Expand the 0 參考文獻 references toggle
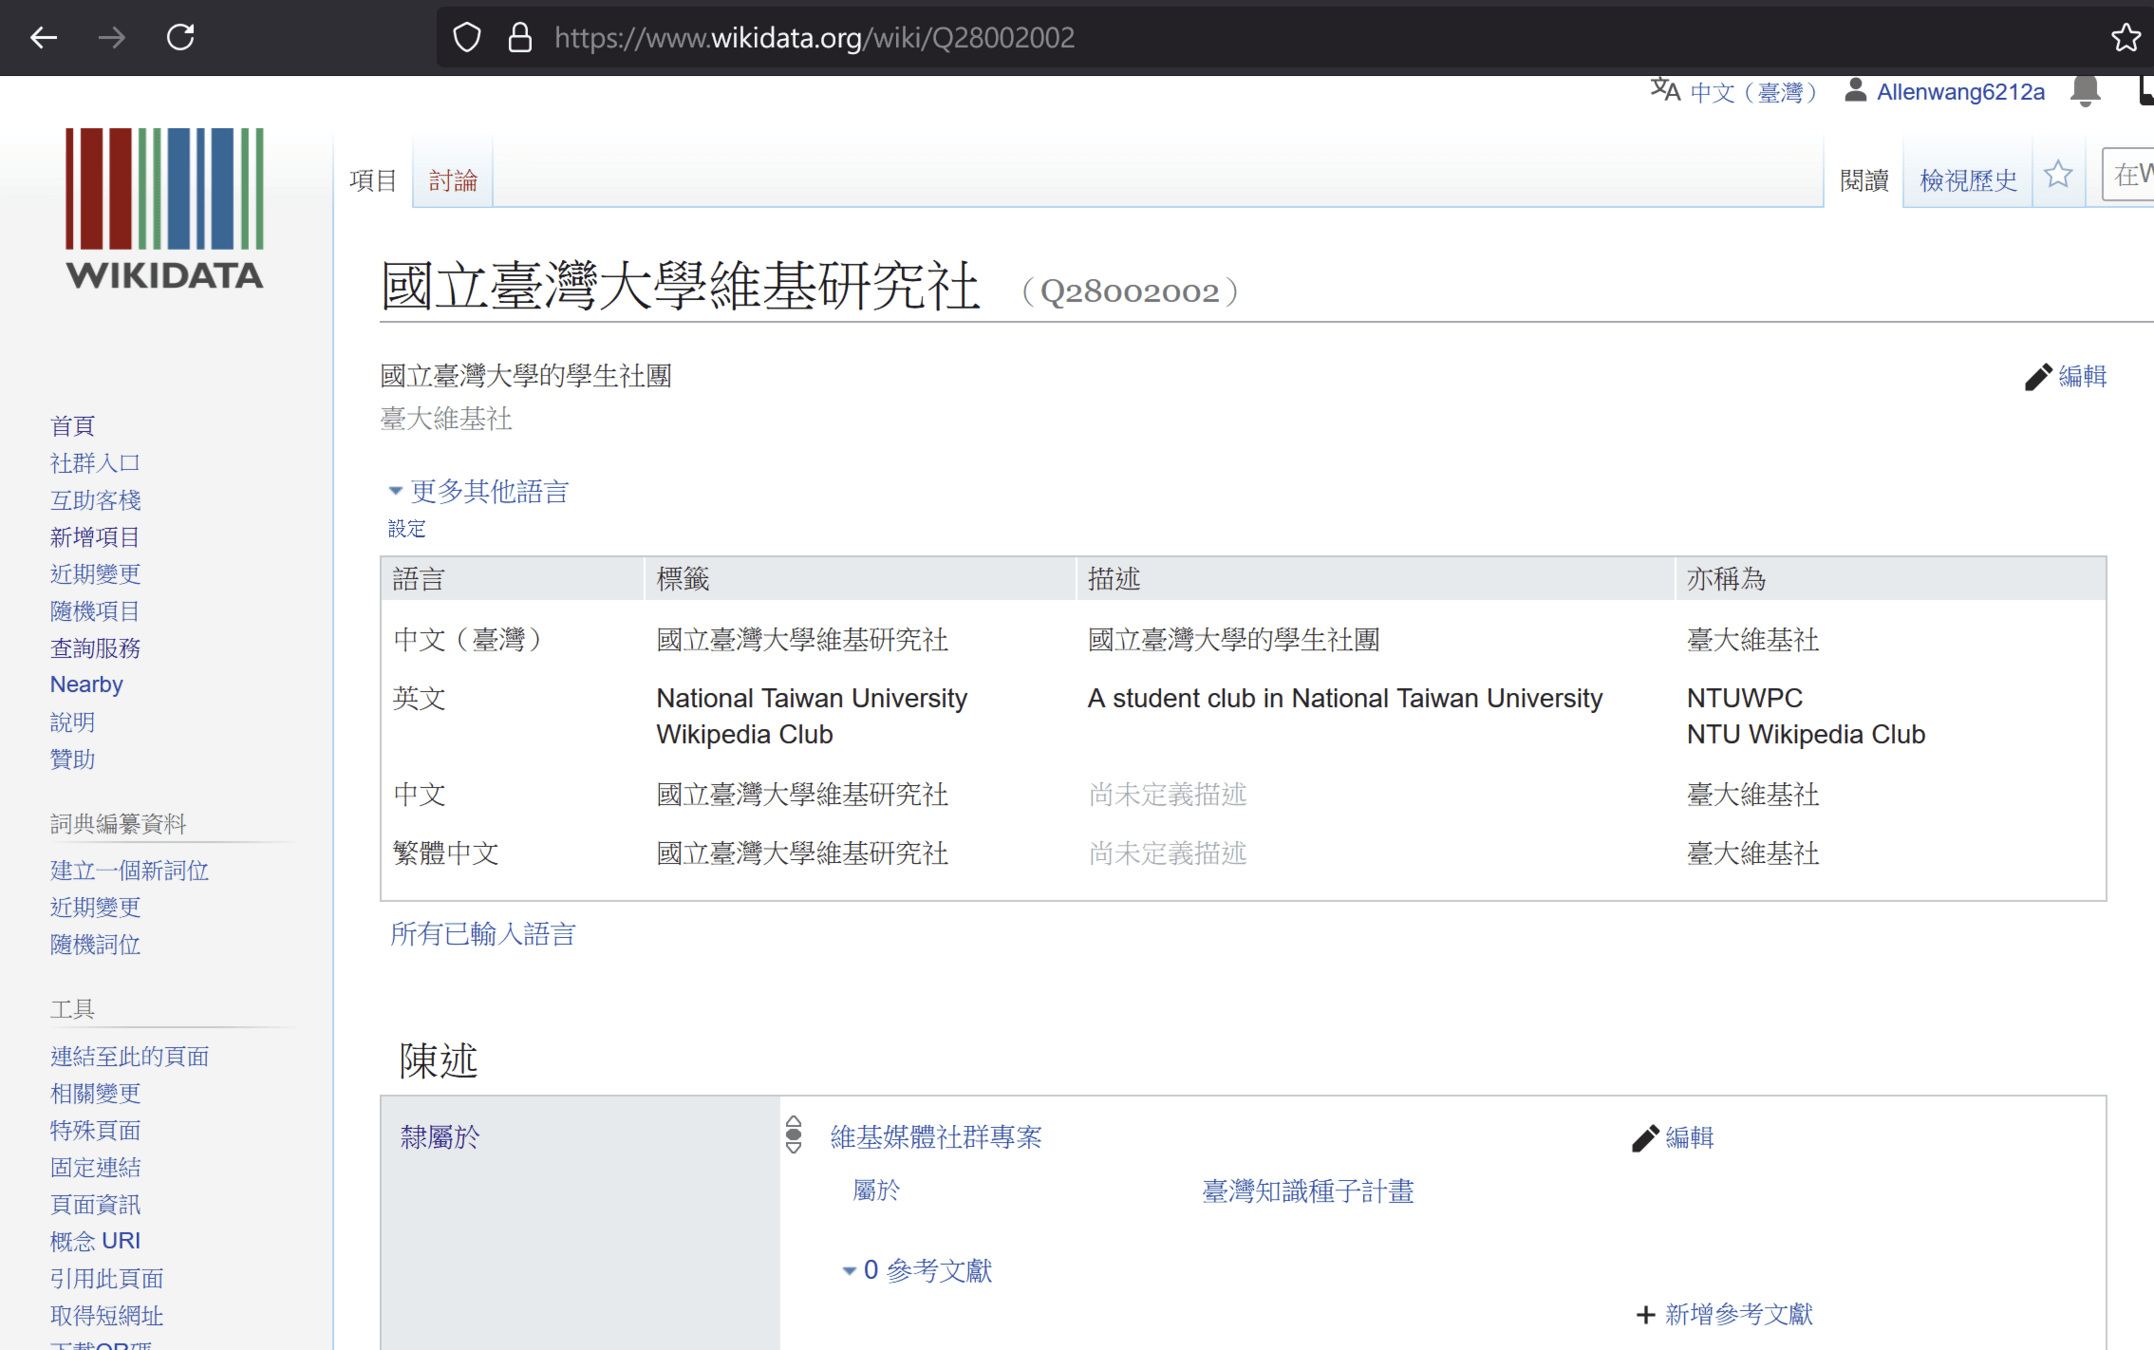Screen dimensions: 2154x1350 [x=916, y=1270]
